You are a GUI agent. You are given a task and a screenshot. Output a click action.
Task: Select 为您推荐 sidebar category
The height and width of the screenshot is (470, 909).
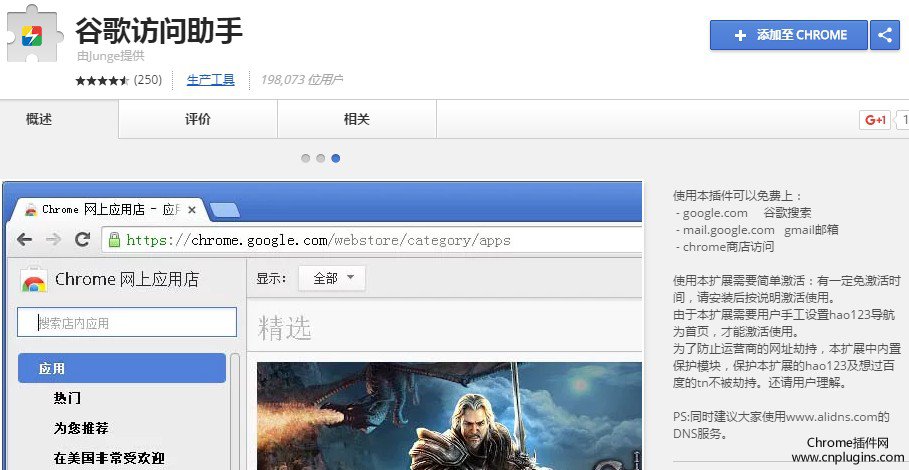point(81,428)
